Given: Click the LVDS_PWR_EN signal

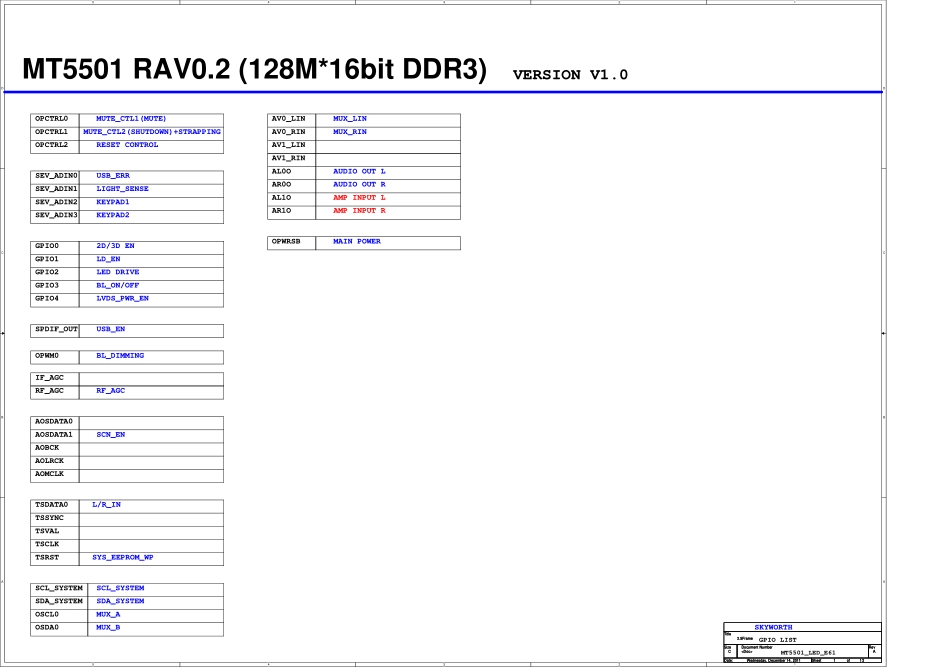Looking at the screenshot, I should tap(122, 298).
